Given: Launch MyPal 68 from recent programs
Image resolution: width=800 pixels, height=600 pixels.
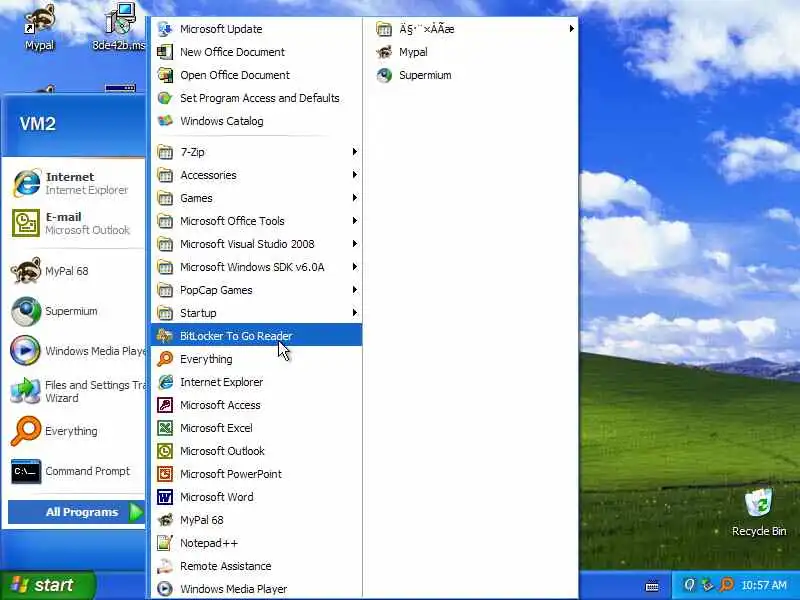Looking at the screenshot, I should [74, 271].
